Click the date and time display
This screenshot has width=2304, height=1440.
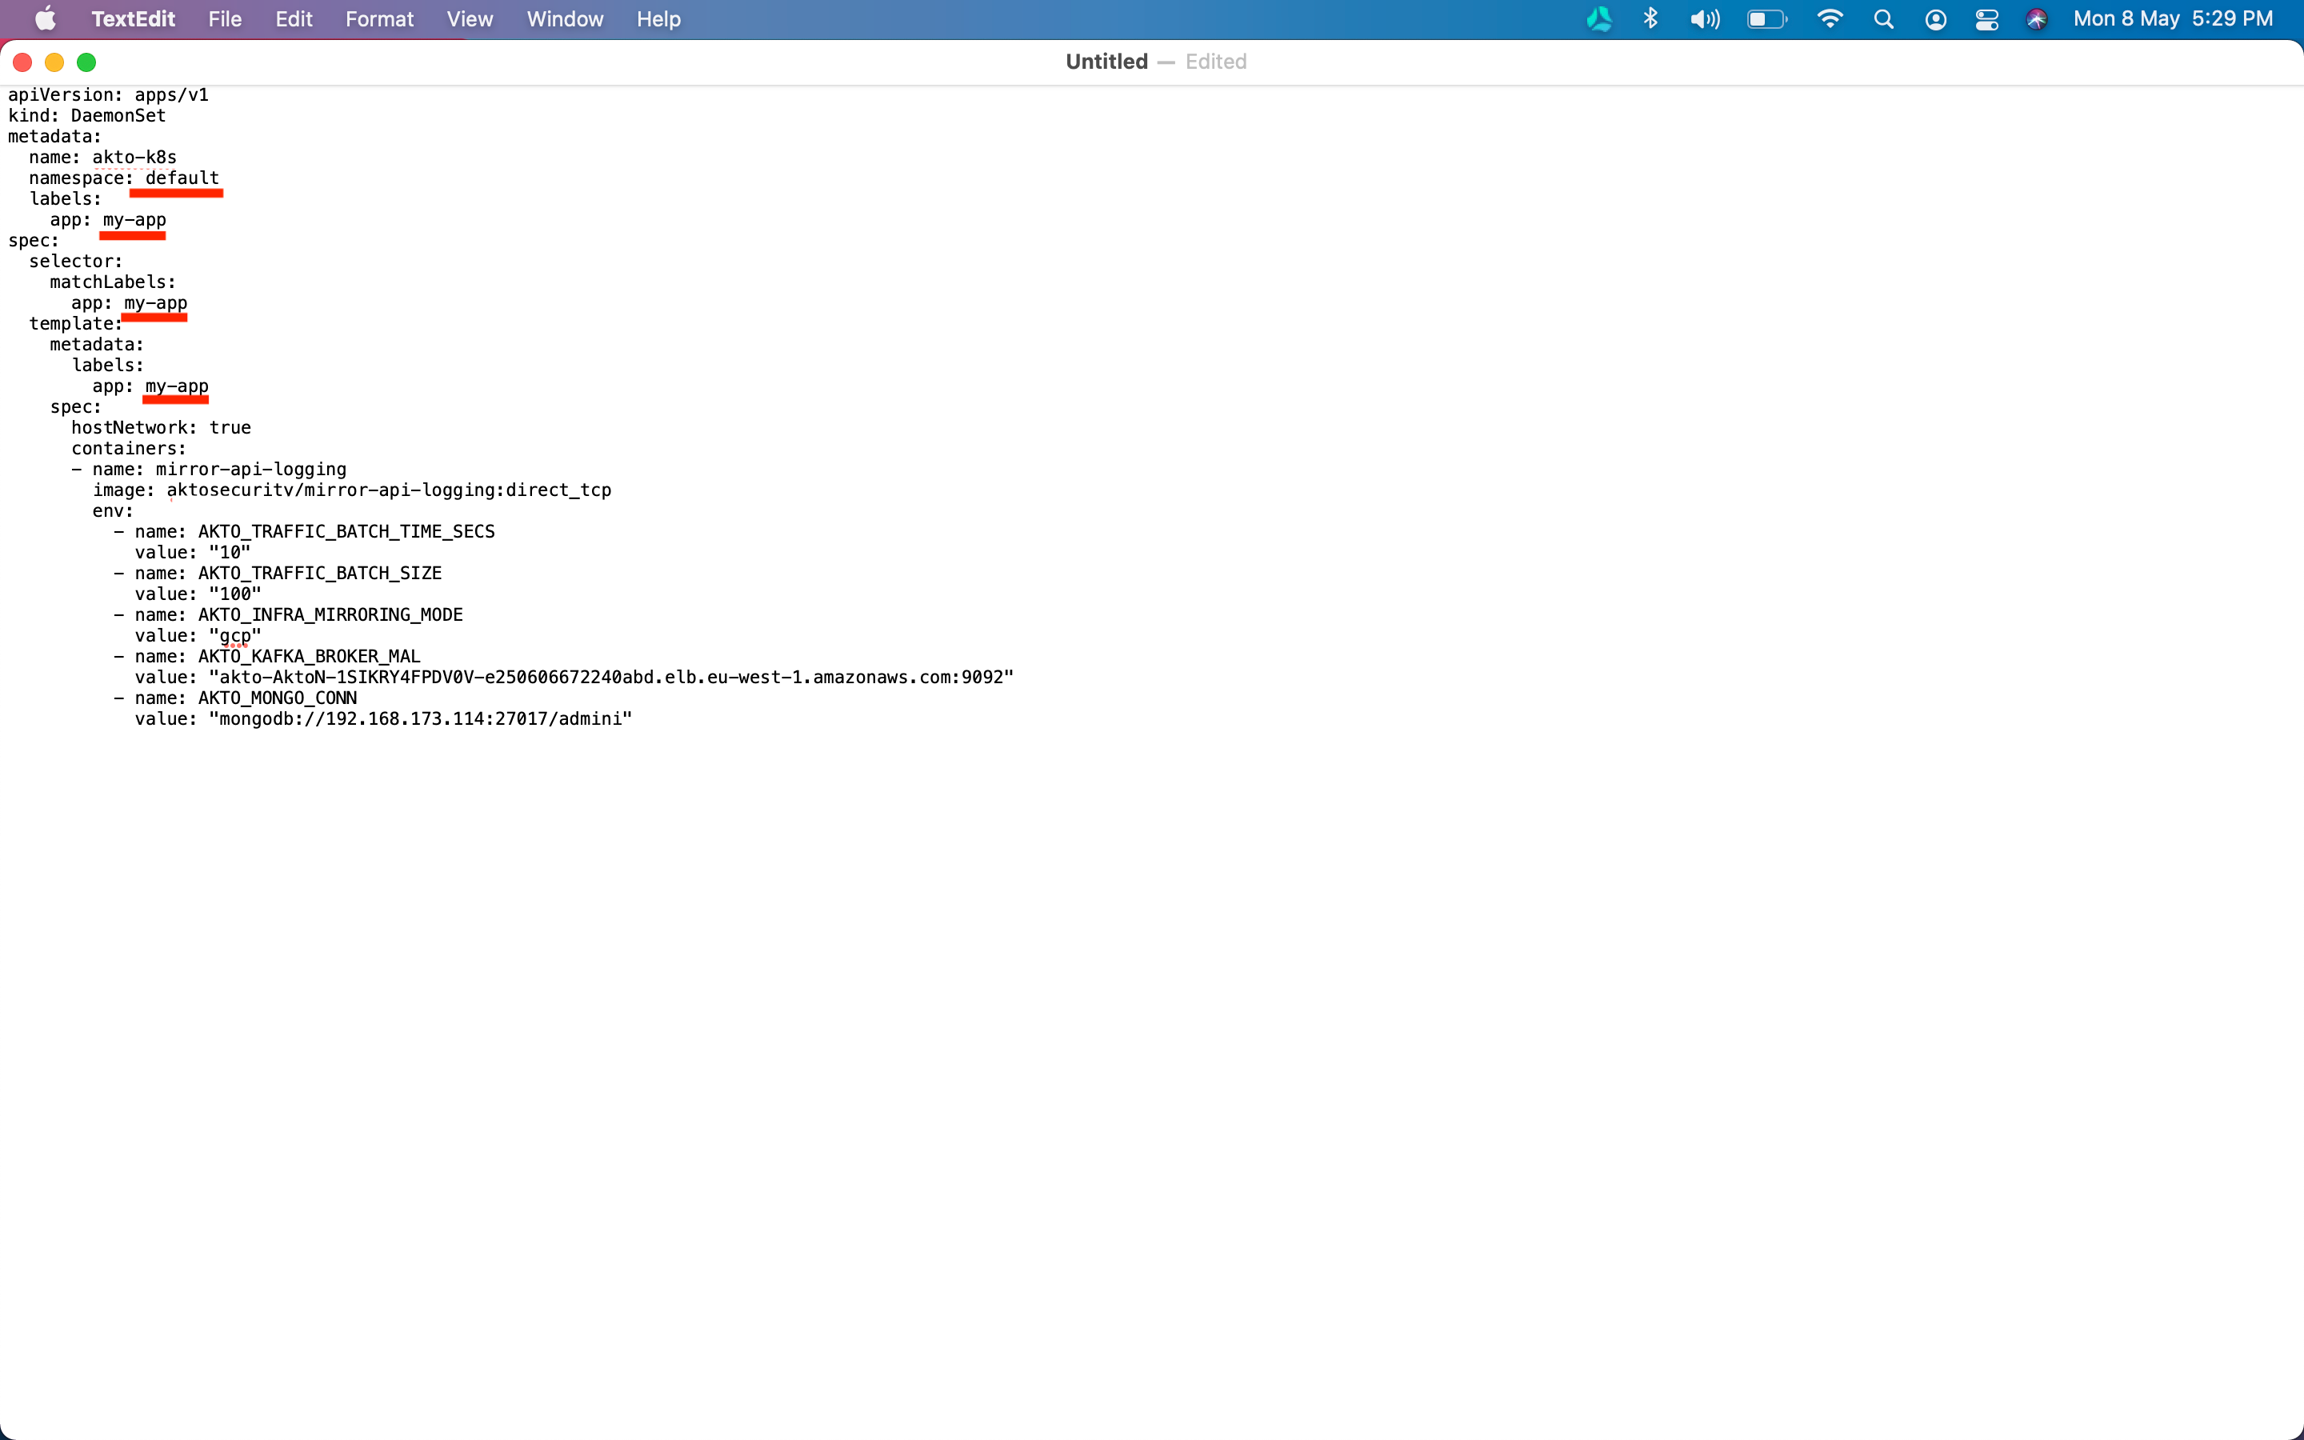click(x=2170, y=19)
